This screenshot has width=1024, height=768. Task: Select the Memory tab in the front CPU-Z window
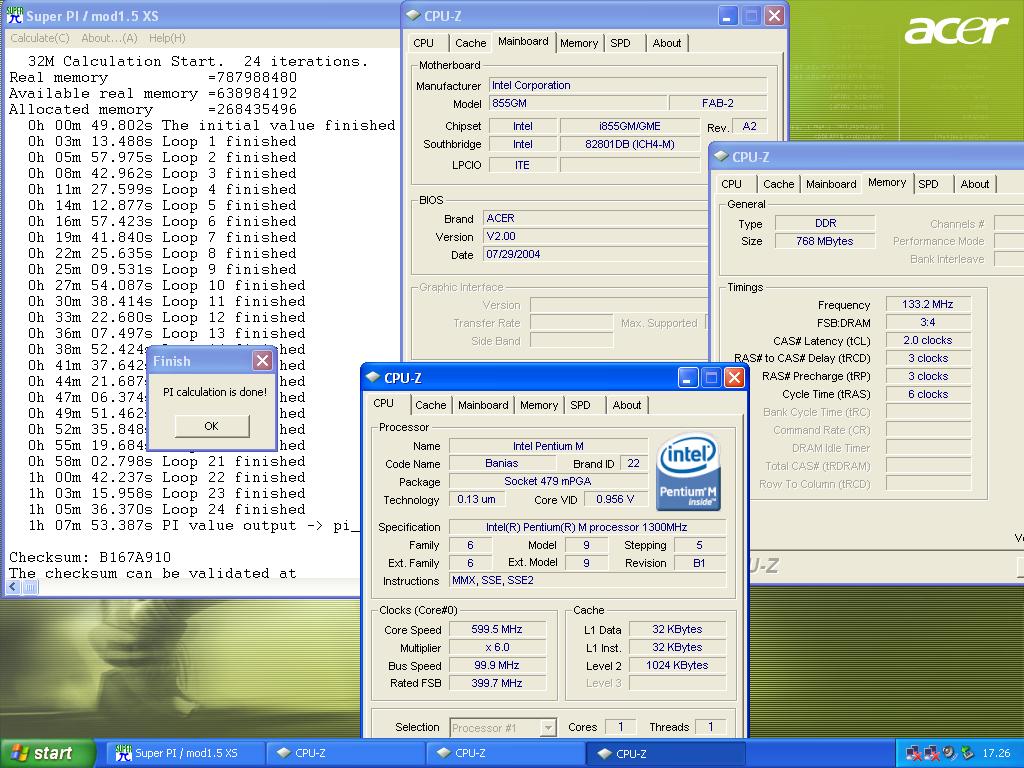539,405
